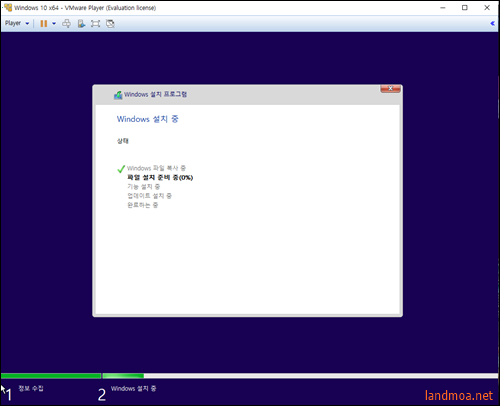Expand the power options dropdown arrow
Image resolution: width=500 pixels, height=406 pixels.
click(54, 23)
